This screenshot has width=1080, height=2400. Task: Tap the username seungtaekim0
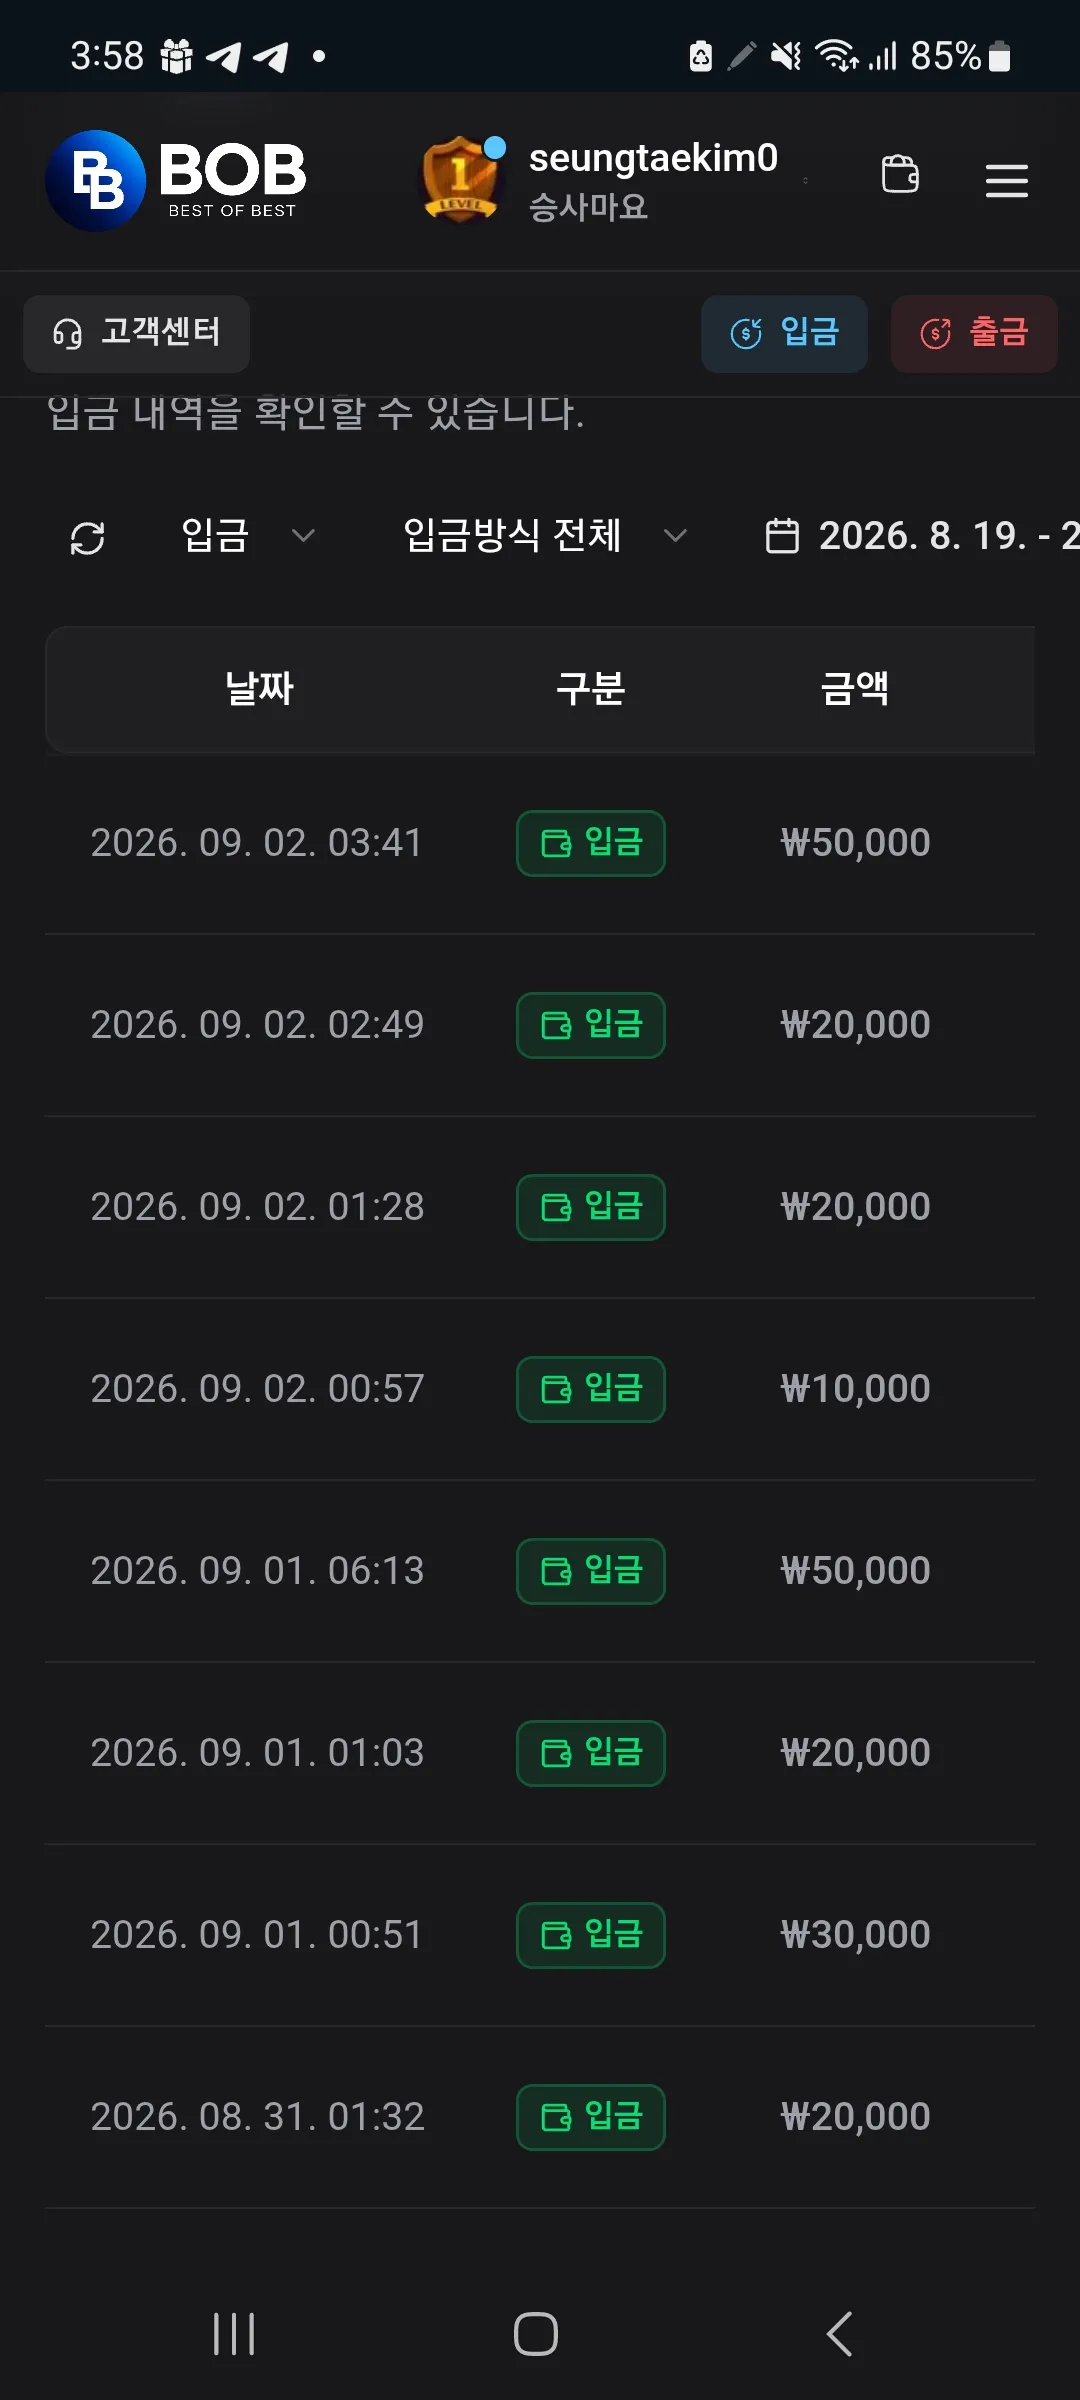(x=653, y=158)
